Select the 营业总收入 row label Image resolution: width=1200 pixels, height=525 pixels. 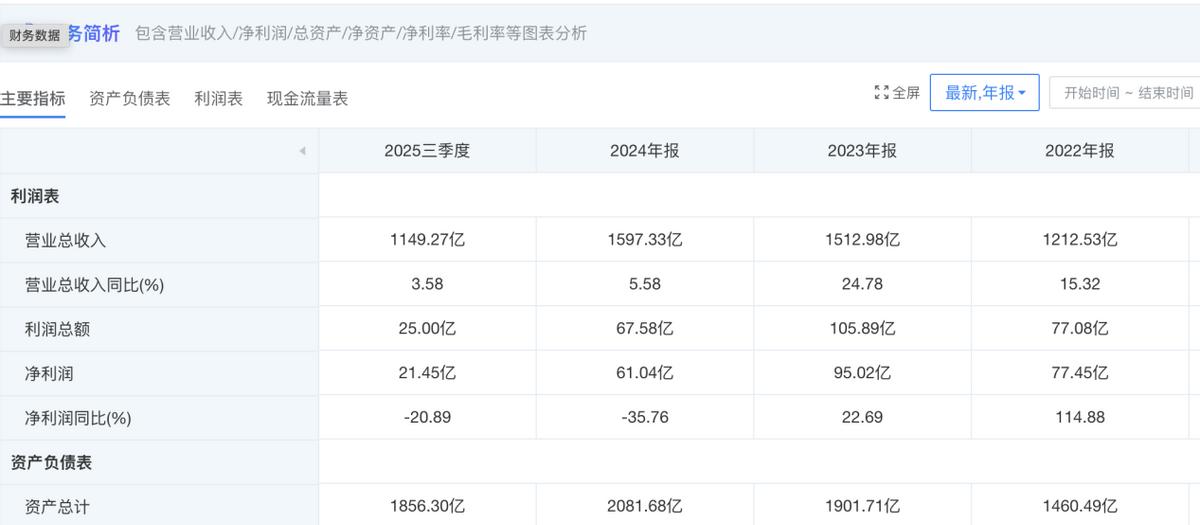(x=65, y=240)
